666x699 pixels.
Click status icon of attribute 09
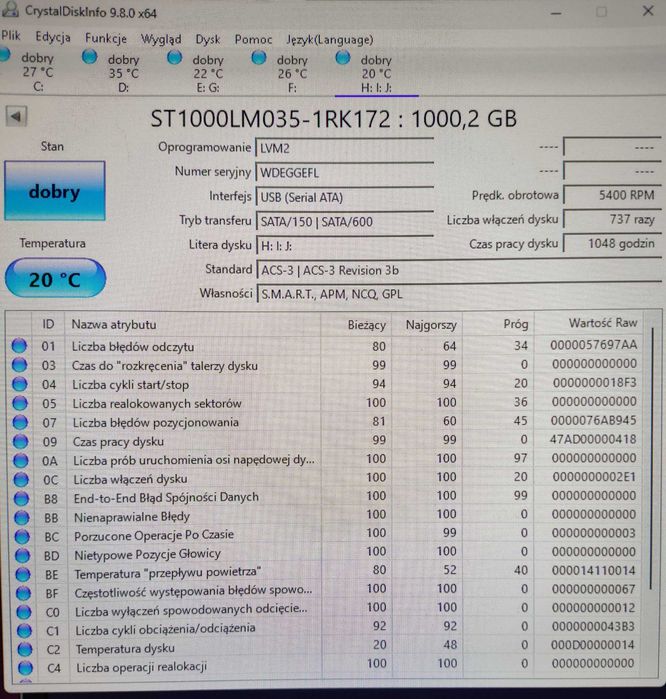pyautogui.click(x=21, y=441)
